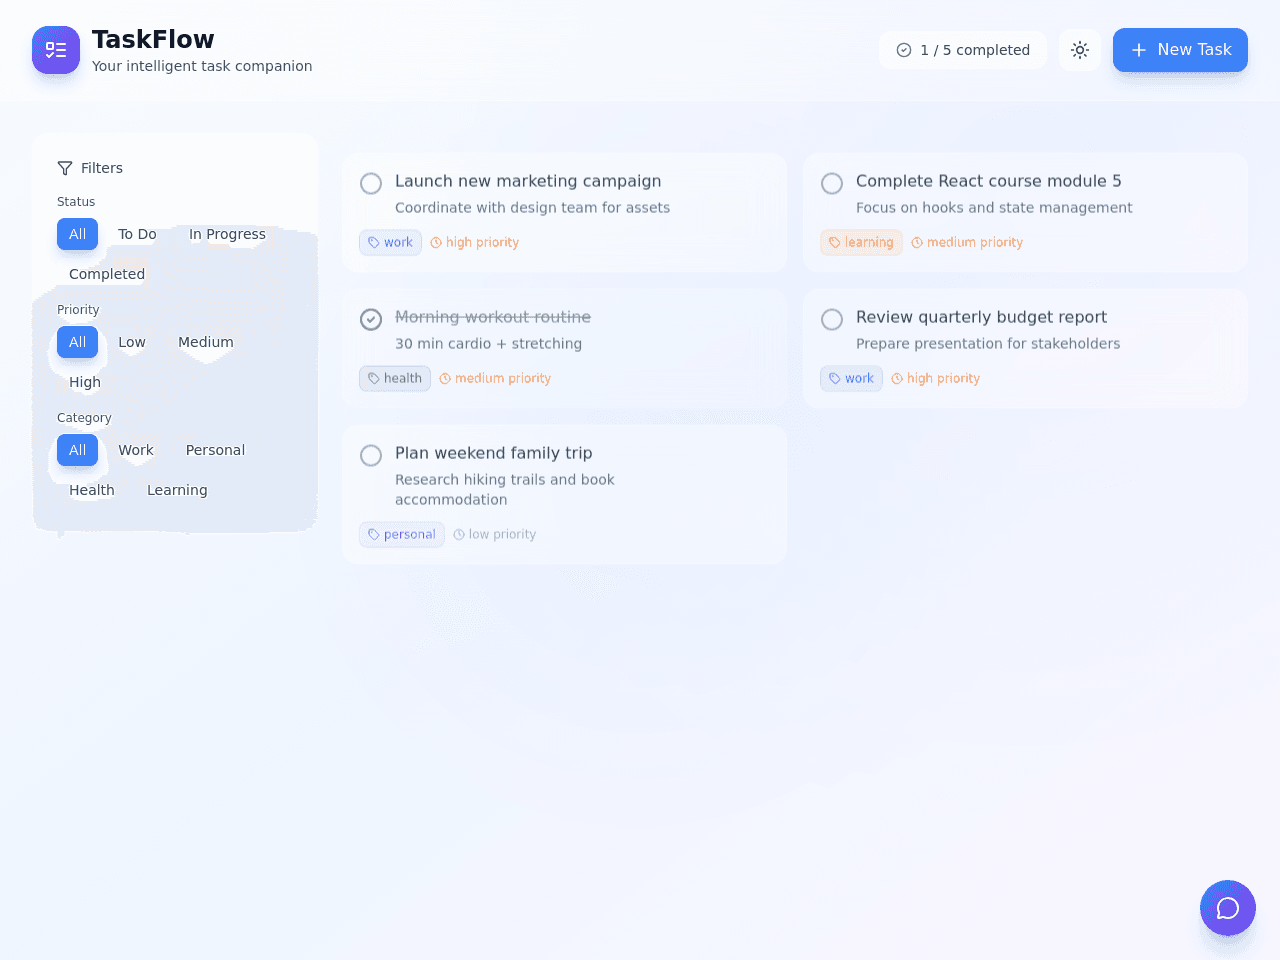Filter priority by High
This screenshot has width=1280, height=960.
pos(85,382)
